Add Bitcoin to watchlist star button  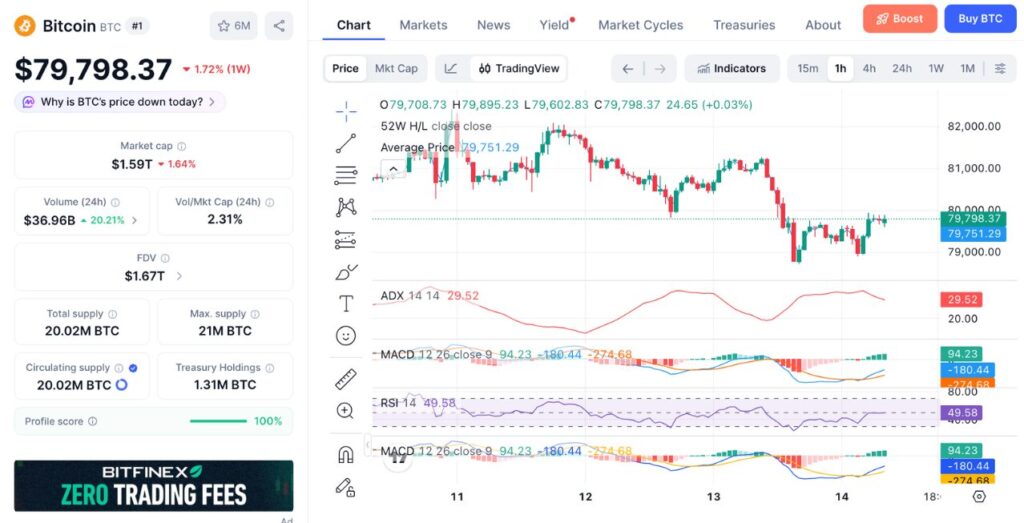tap(234, 25)
